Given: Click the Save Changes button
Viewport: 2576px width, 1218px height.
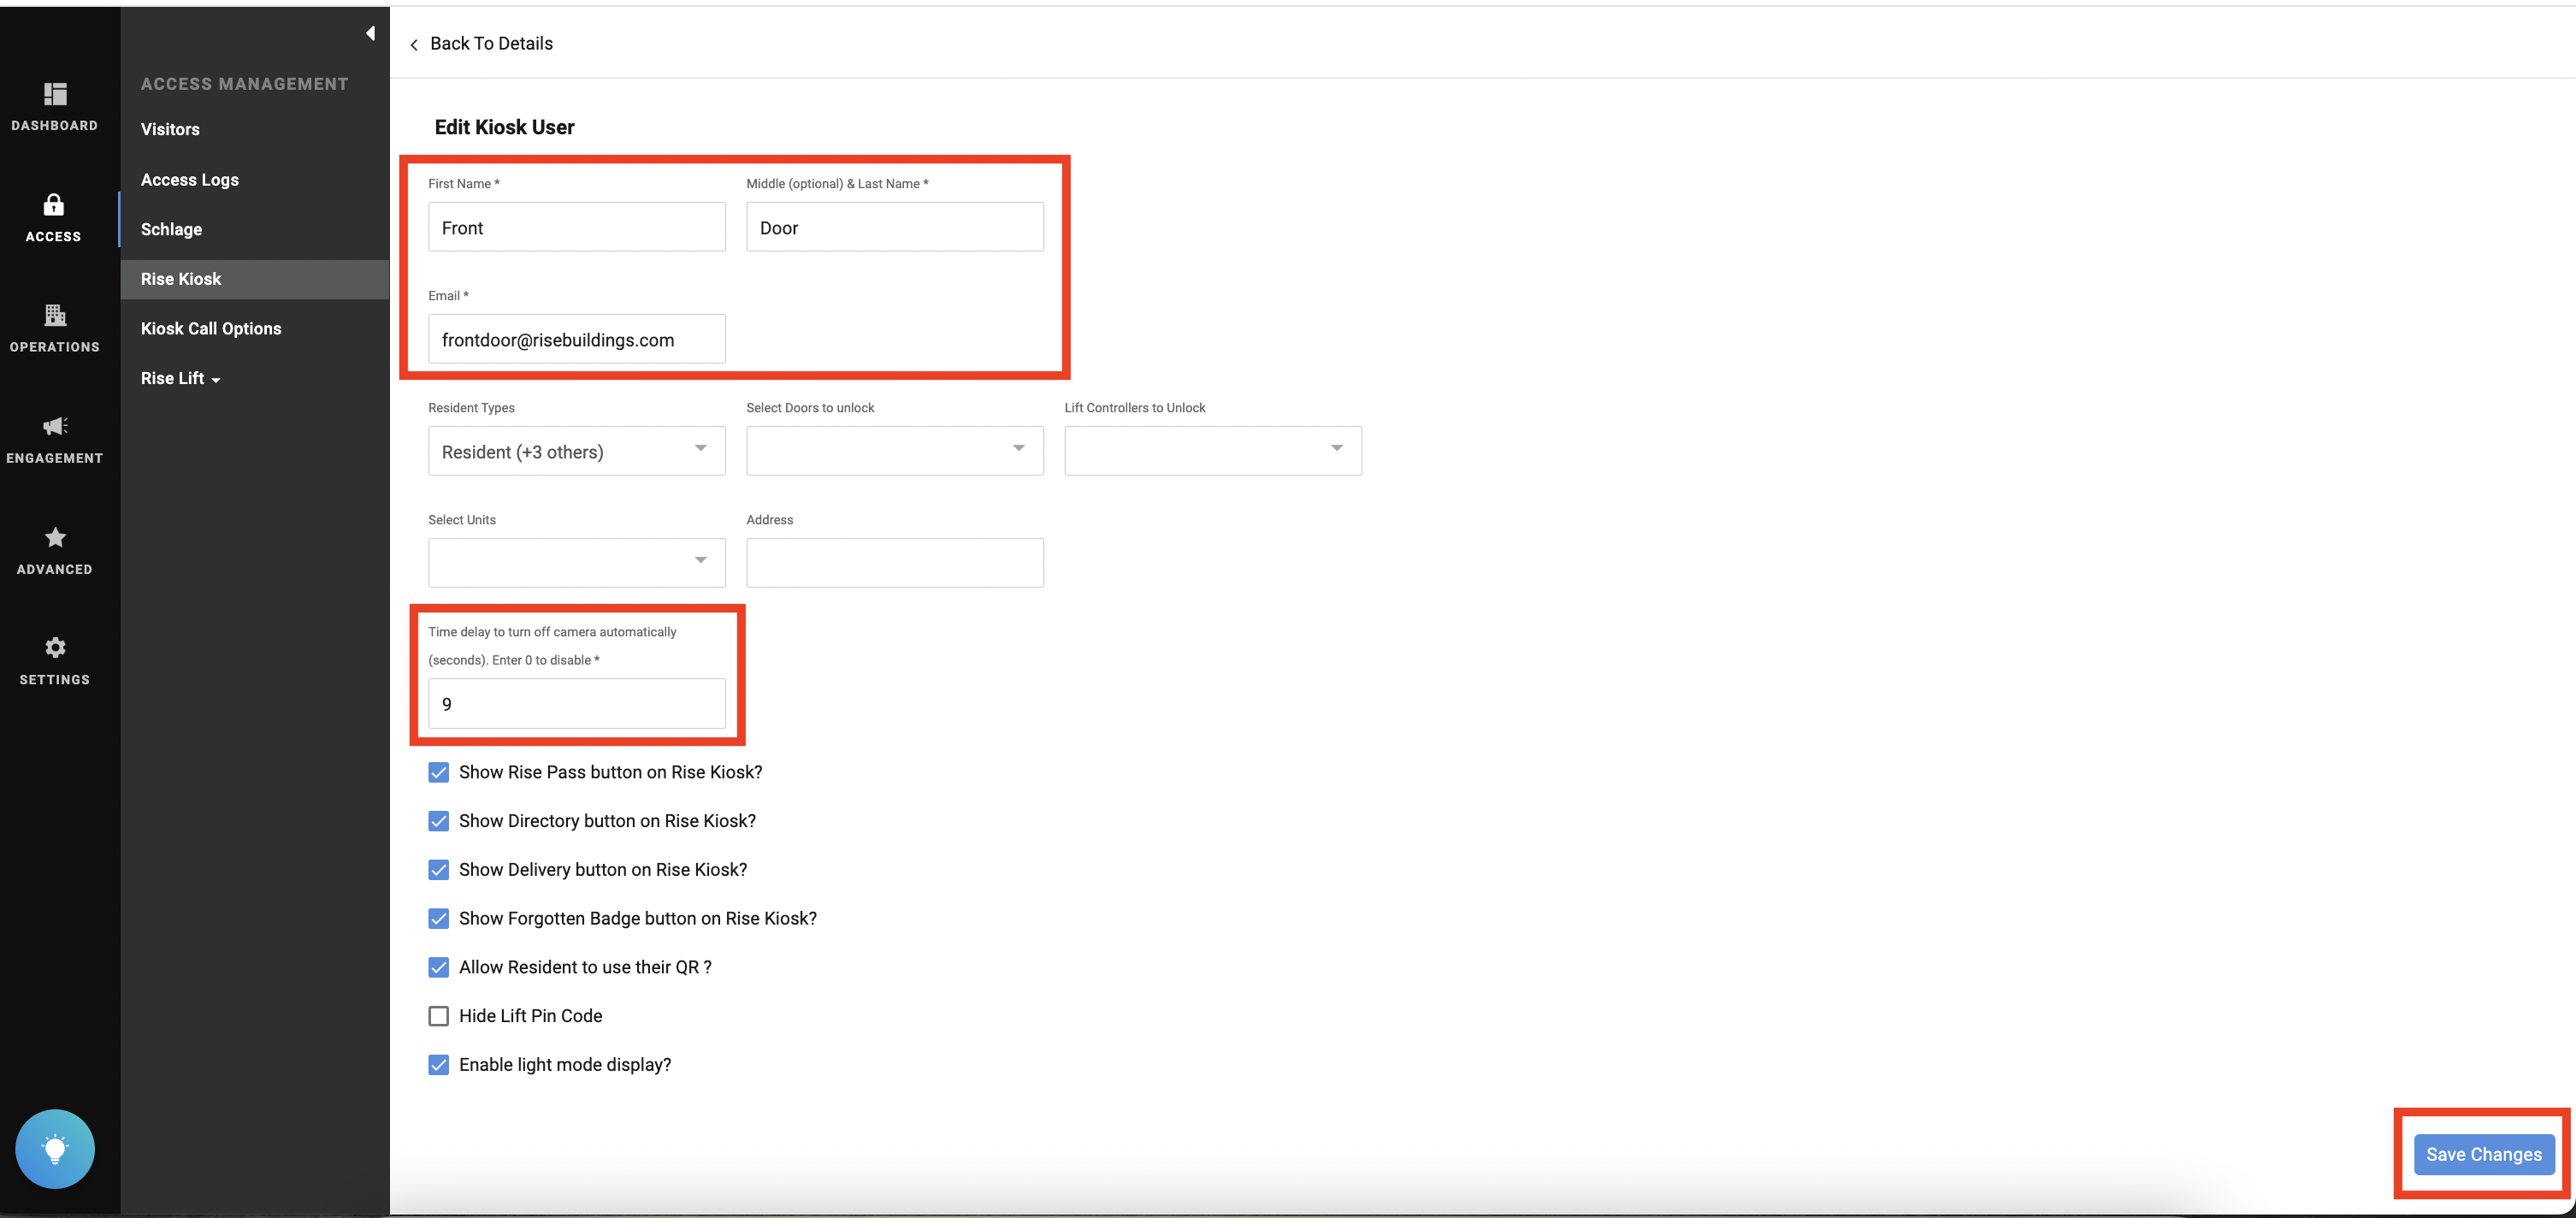Looking at the screenshot, I should (x=2483, y=1154).
